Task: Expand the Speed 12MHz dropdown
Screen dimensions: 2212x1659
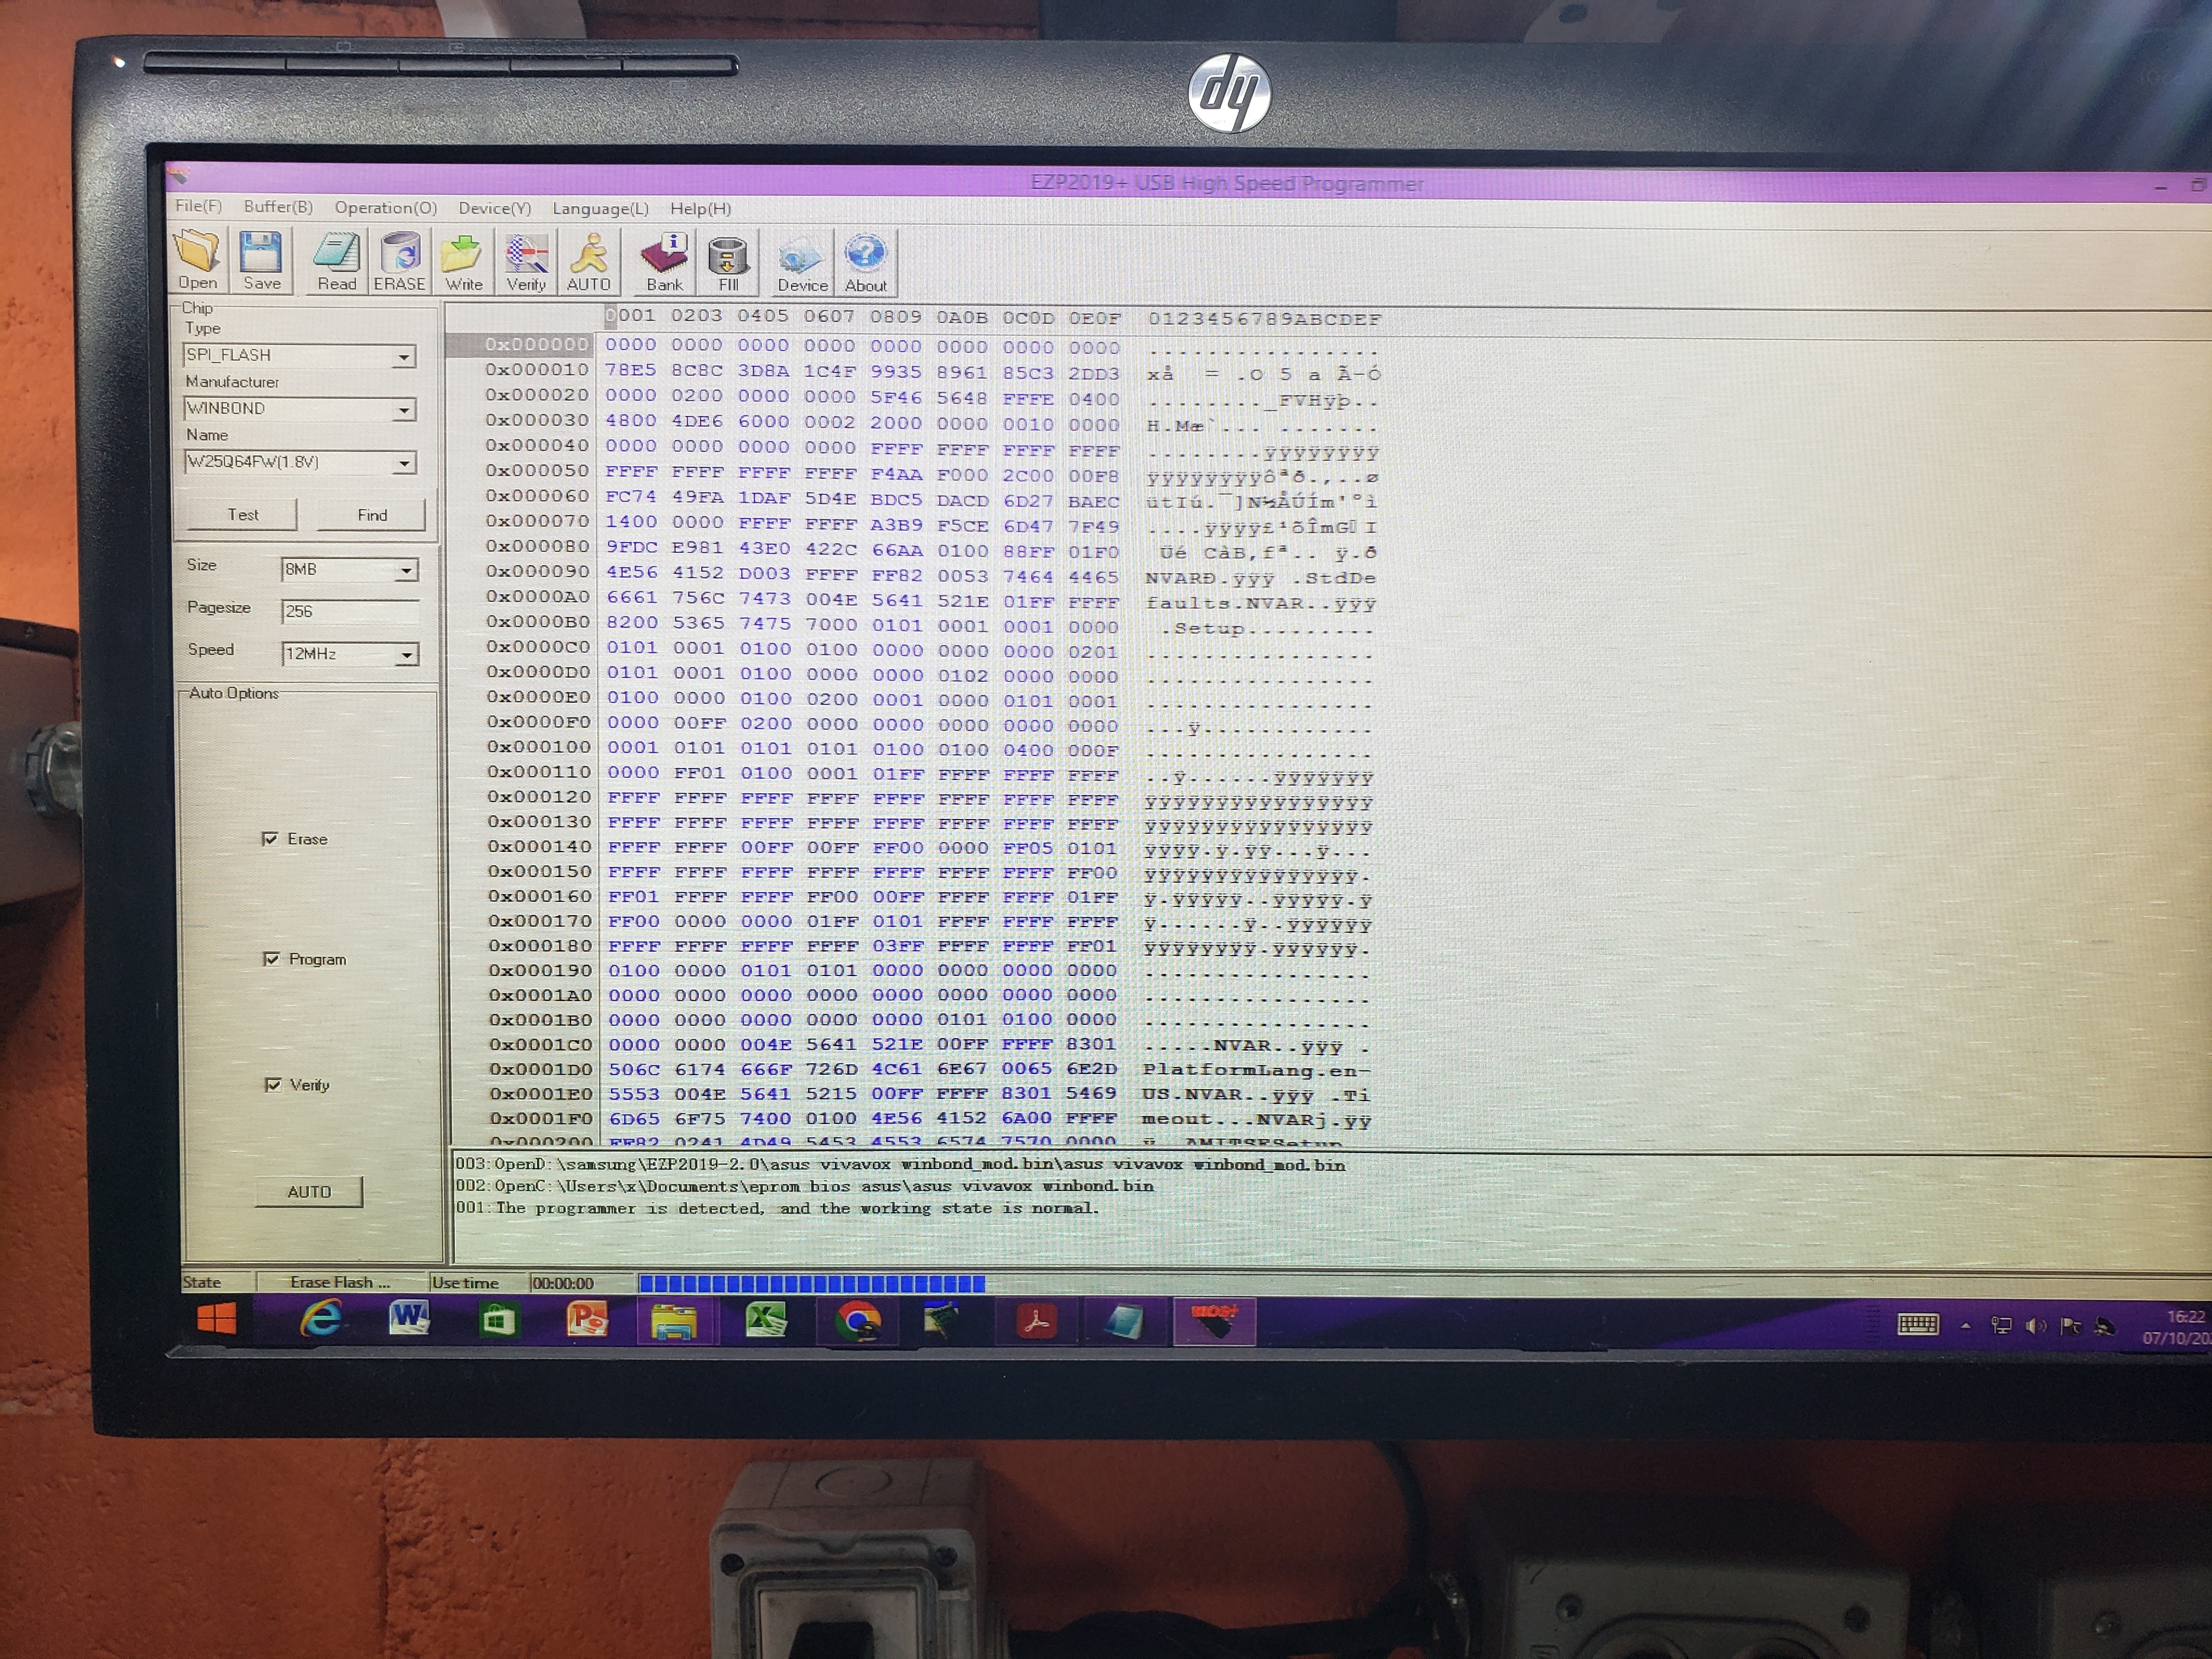Action: (x=406, y=655)
